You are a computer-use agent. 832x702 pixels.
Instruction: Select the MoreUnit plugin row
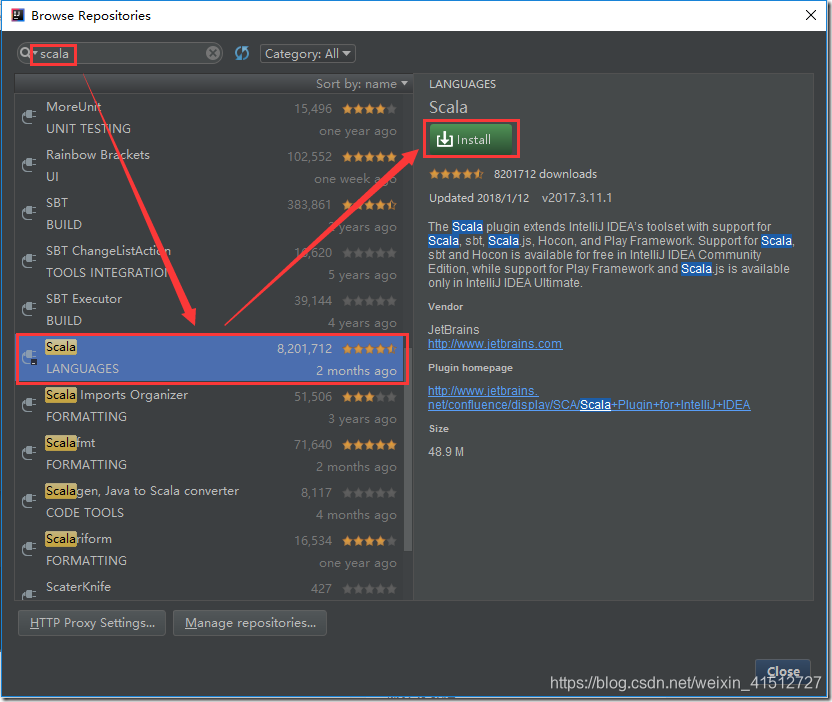coord(210,118)
